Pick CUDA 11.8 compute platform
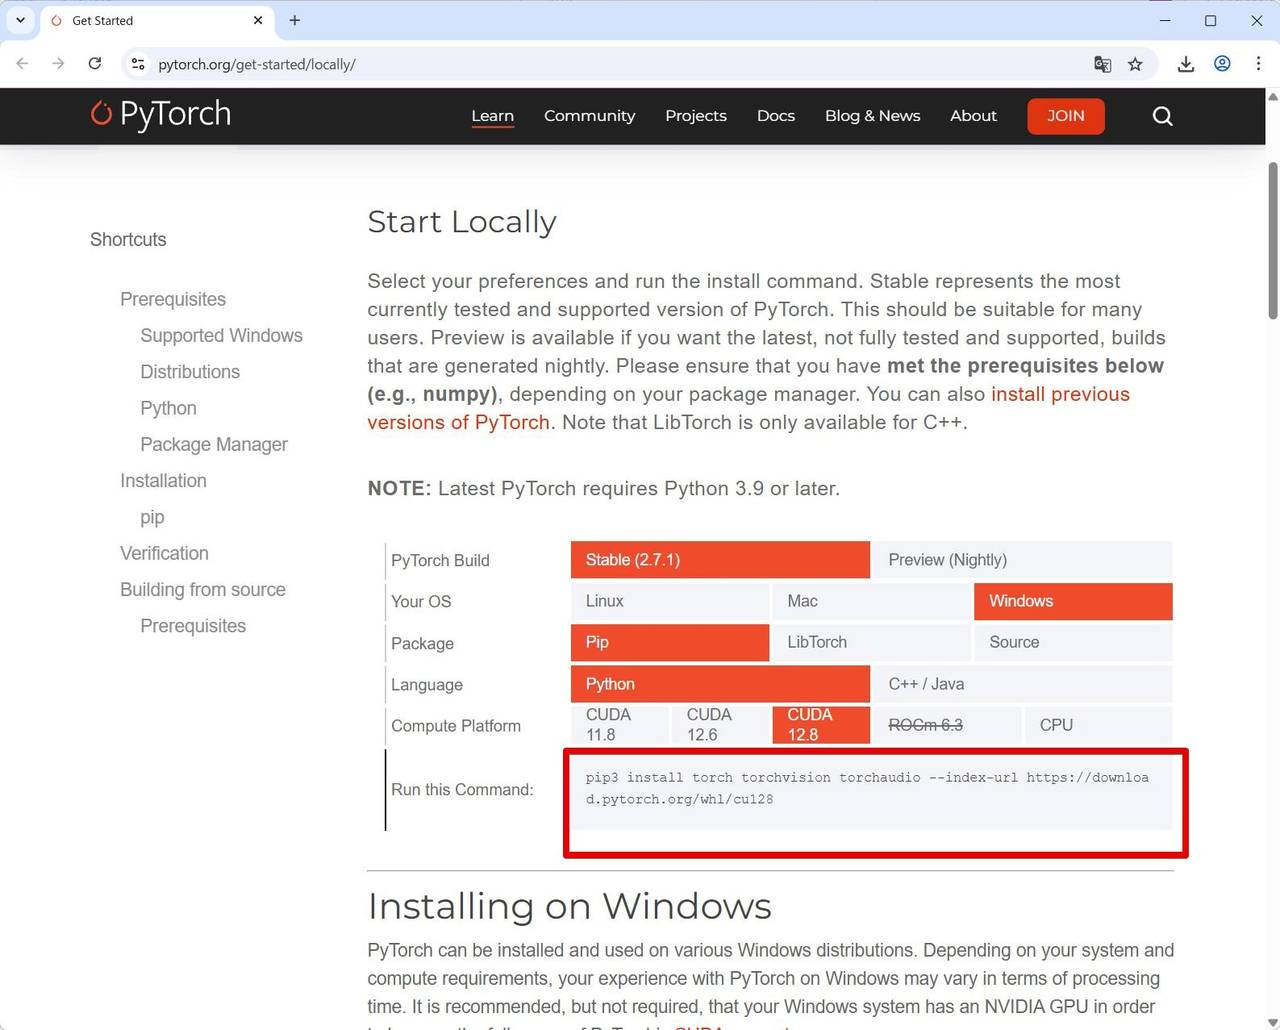Screen dimensions: 1280x1030 pos(619,725)
